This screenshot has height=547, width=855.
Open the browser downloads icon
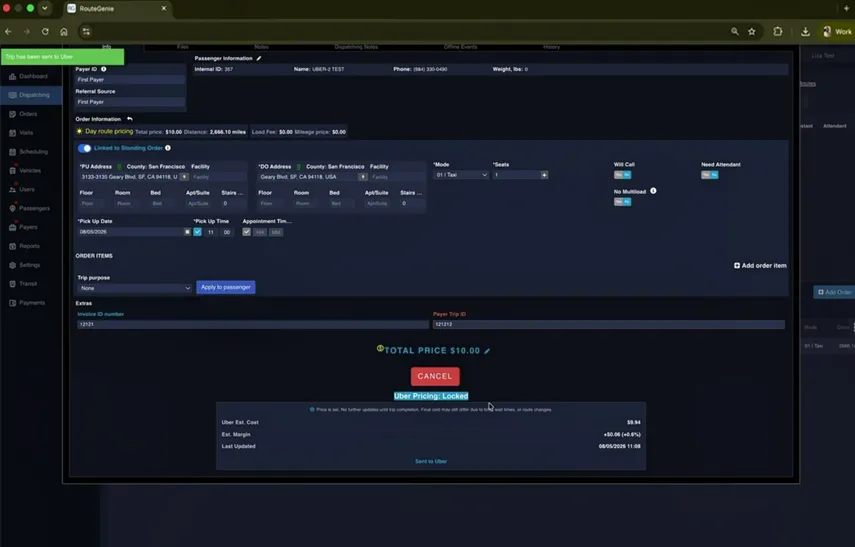tap(805, 32)
